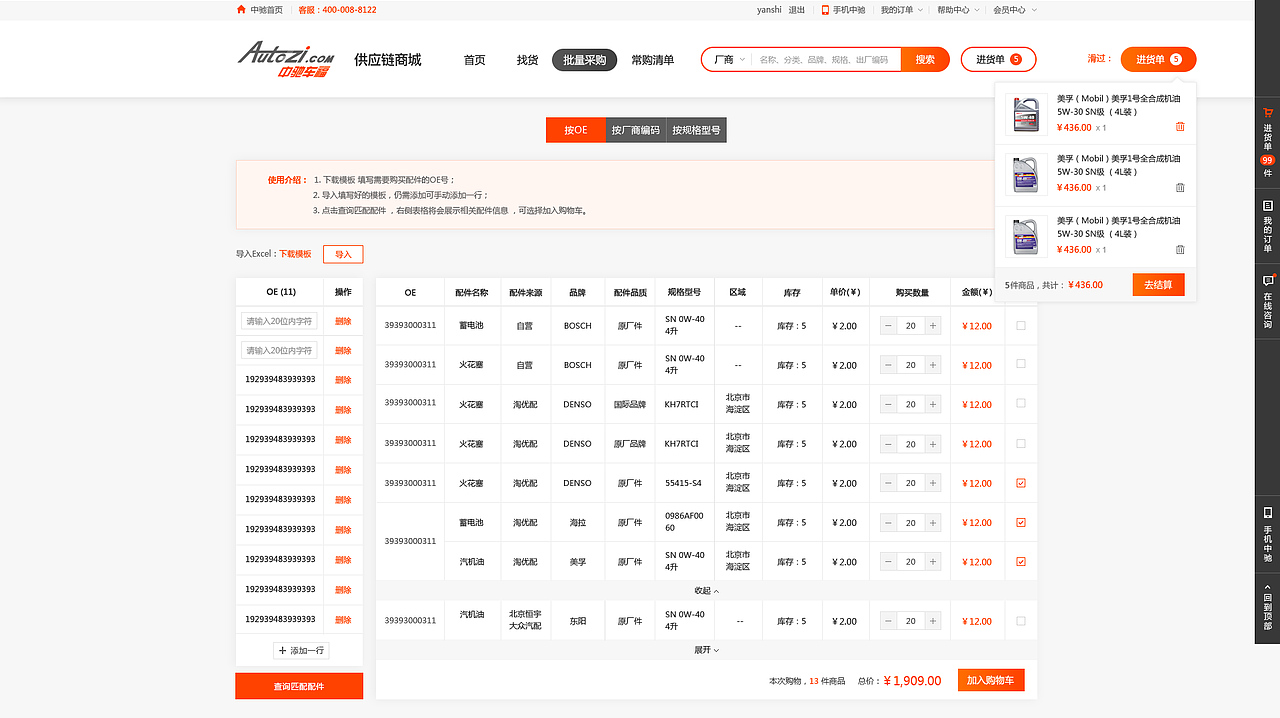Decrease quantity for 蓄电池 BOSCH row
Screen dimensions: 1280x718
pos(888,326)
